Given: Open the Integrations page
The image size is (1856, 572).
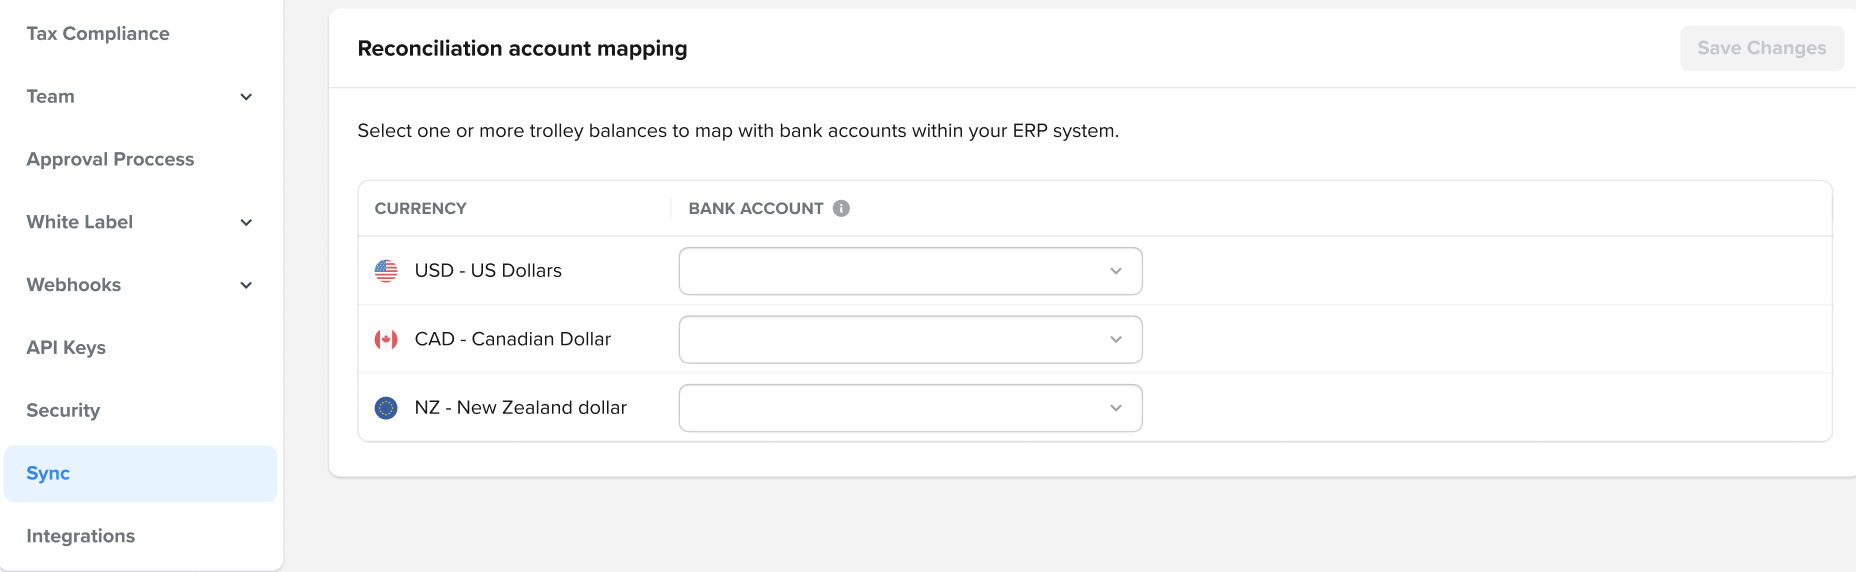Looking at the screenshot, I should pos(81,536).
